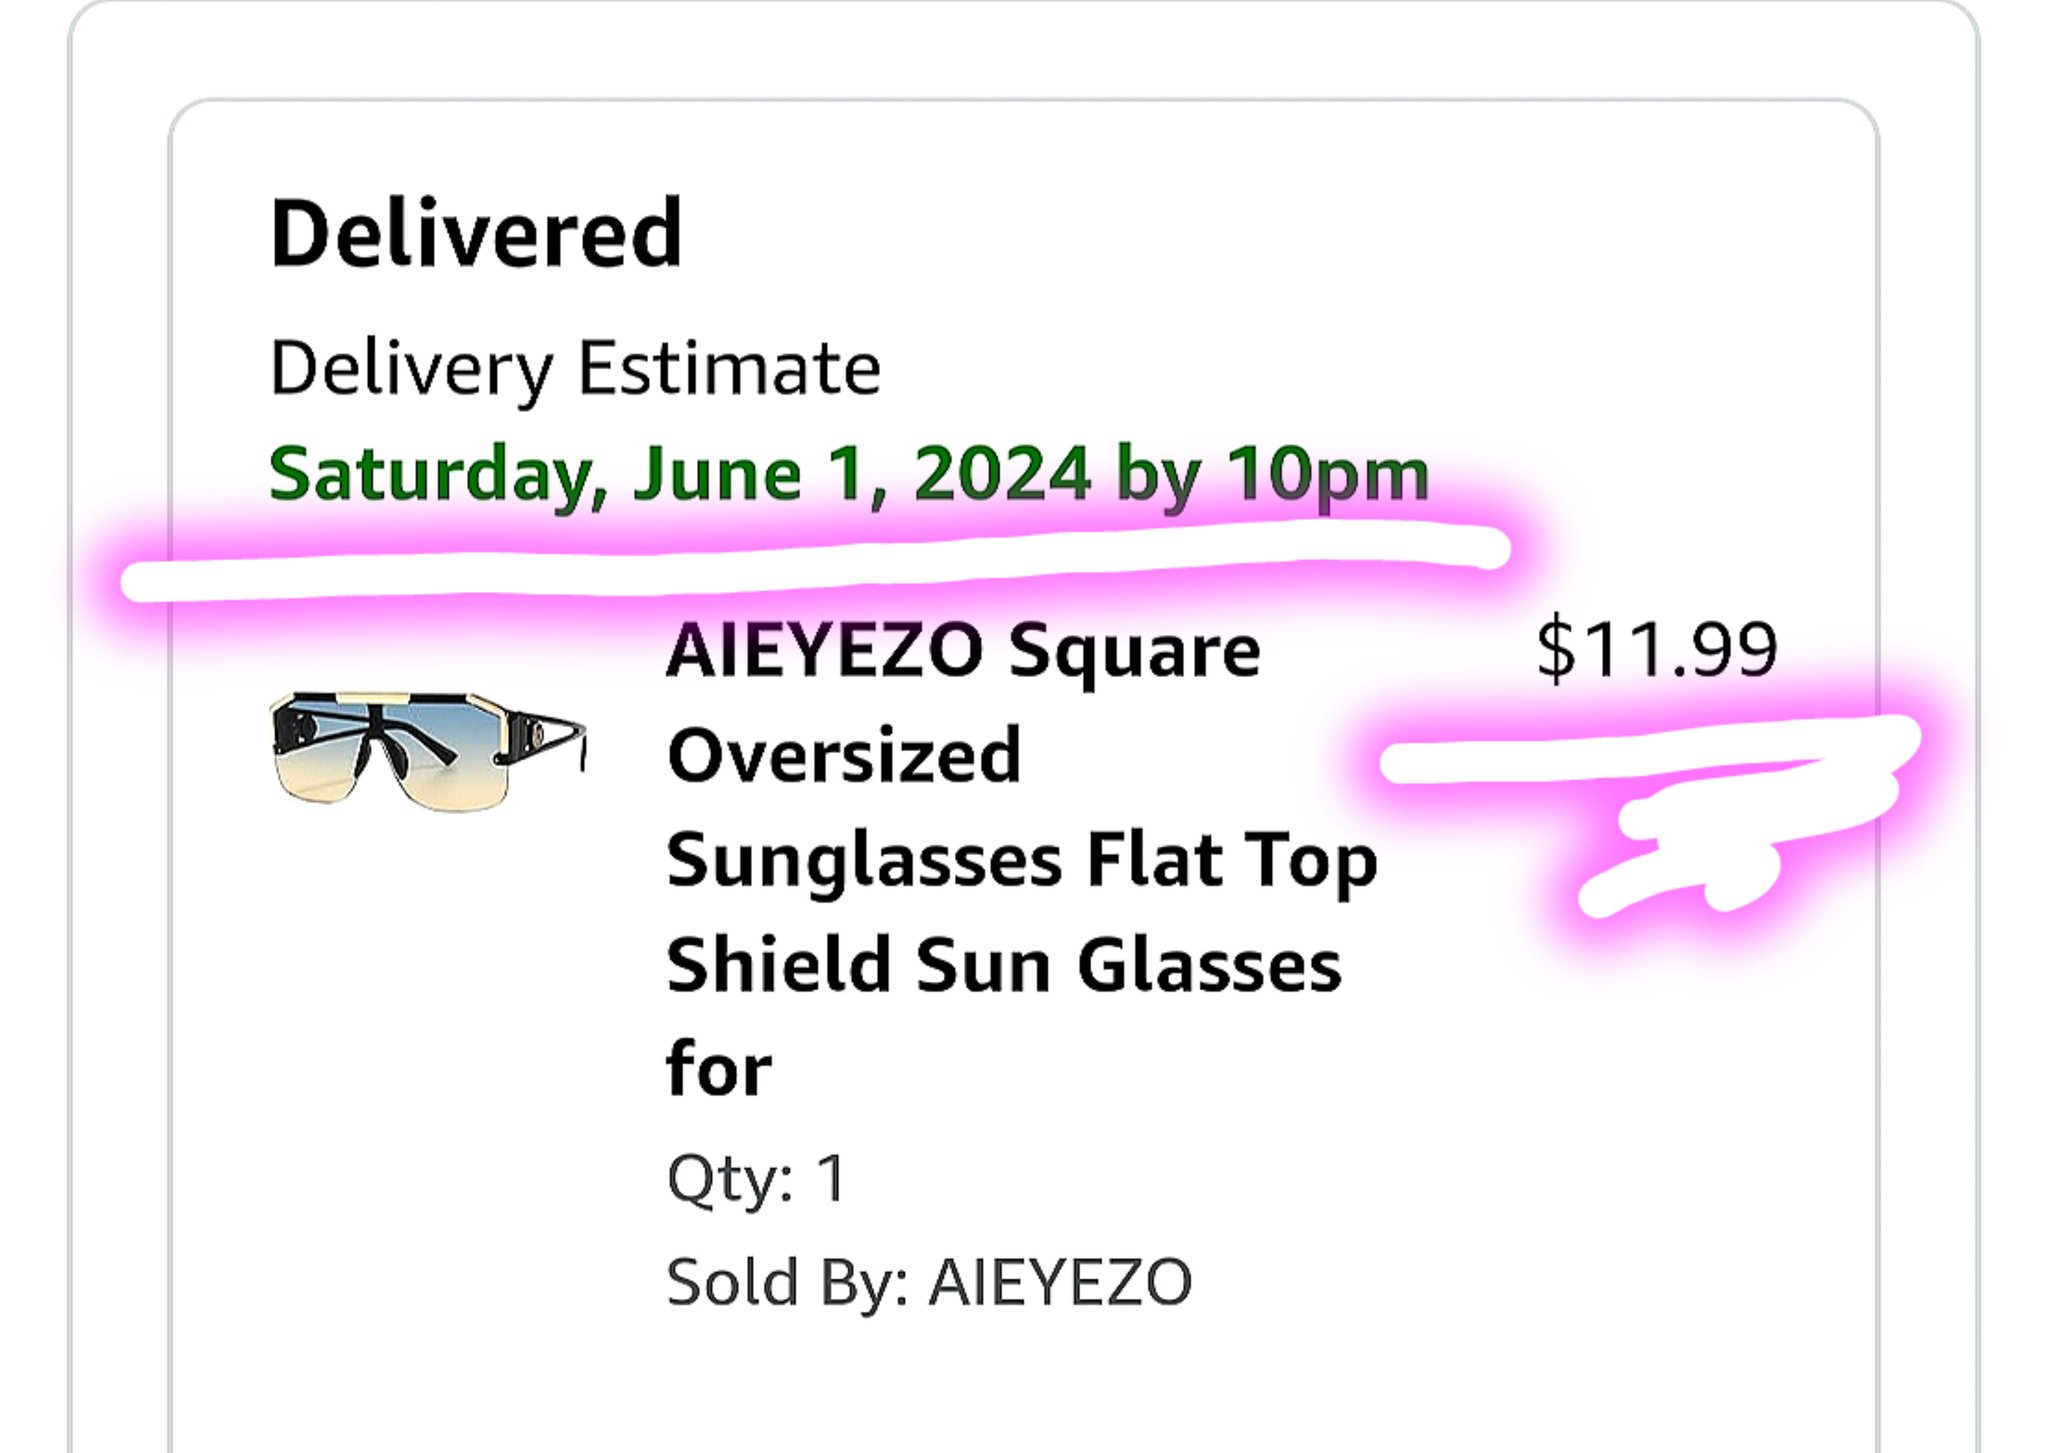Click '10pm' in the delivery estimate

click(1328, 474)
